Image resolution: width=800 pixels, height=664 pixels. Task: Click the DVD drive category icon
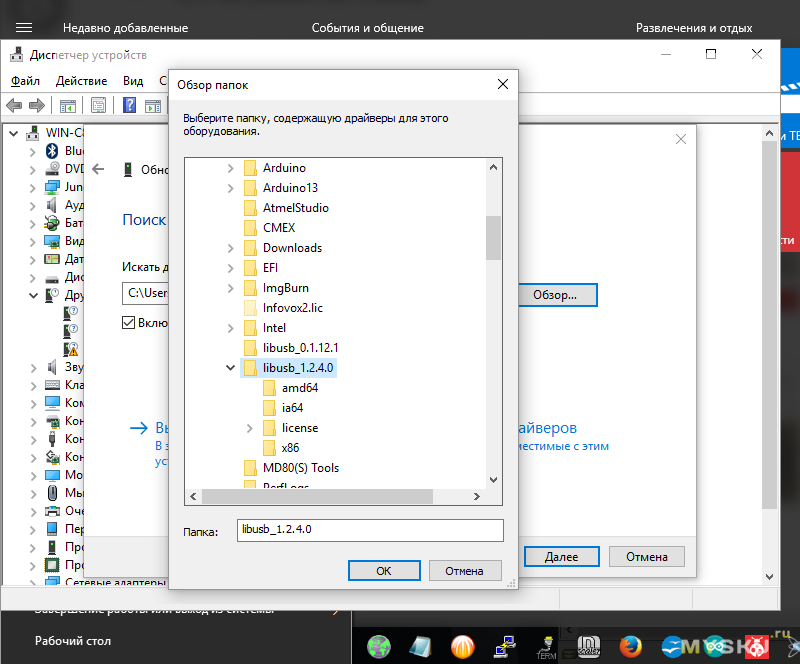tap(52, 168)
